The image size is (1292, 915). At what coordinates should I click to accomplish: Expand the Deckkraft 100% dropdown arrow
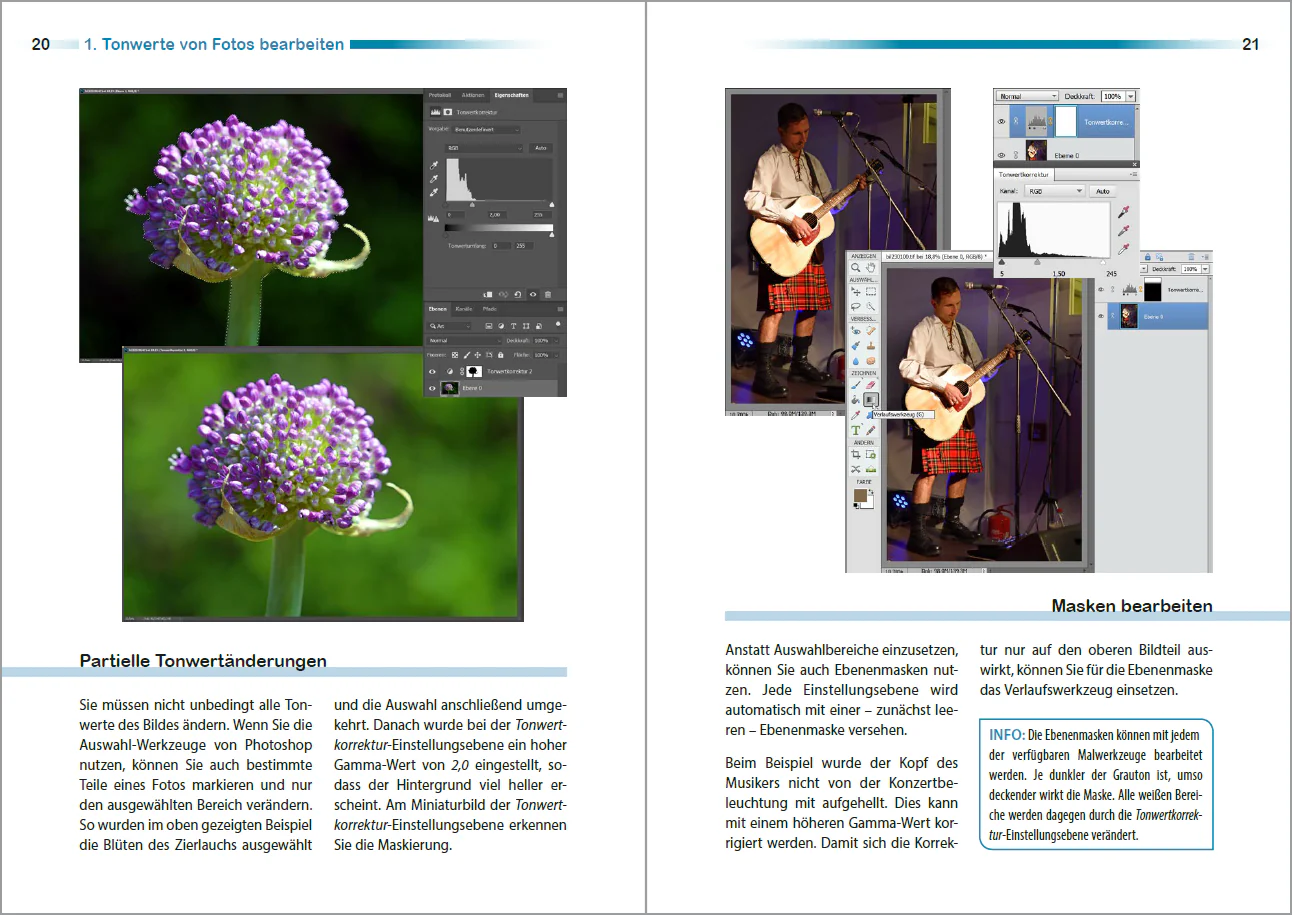point(1131,96)
